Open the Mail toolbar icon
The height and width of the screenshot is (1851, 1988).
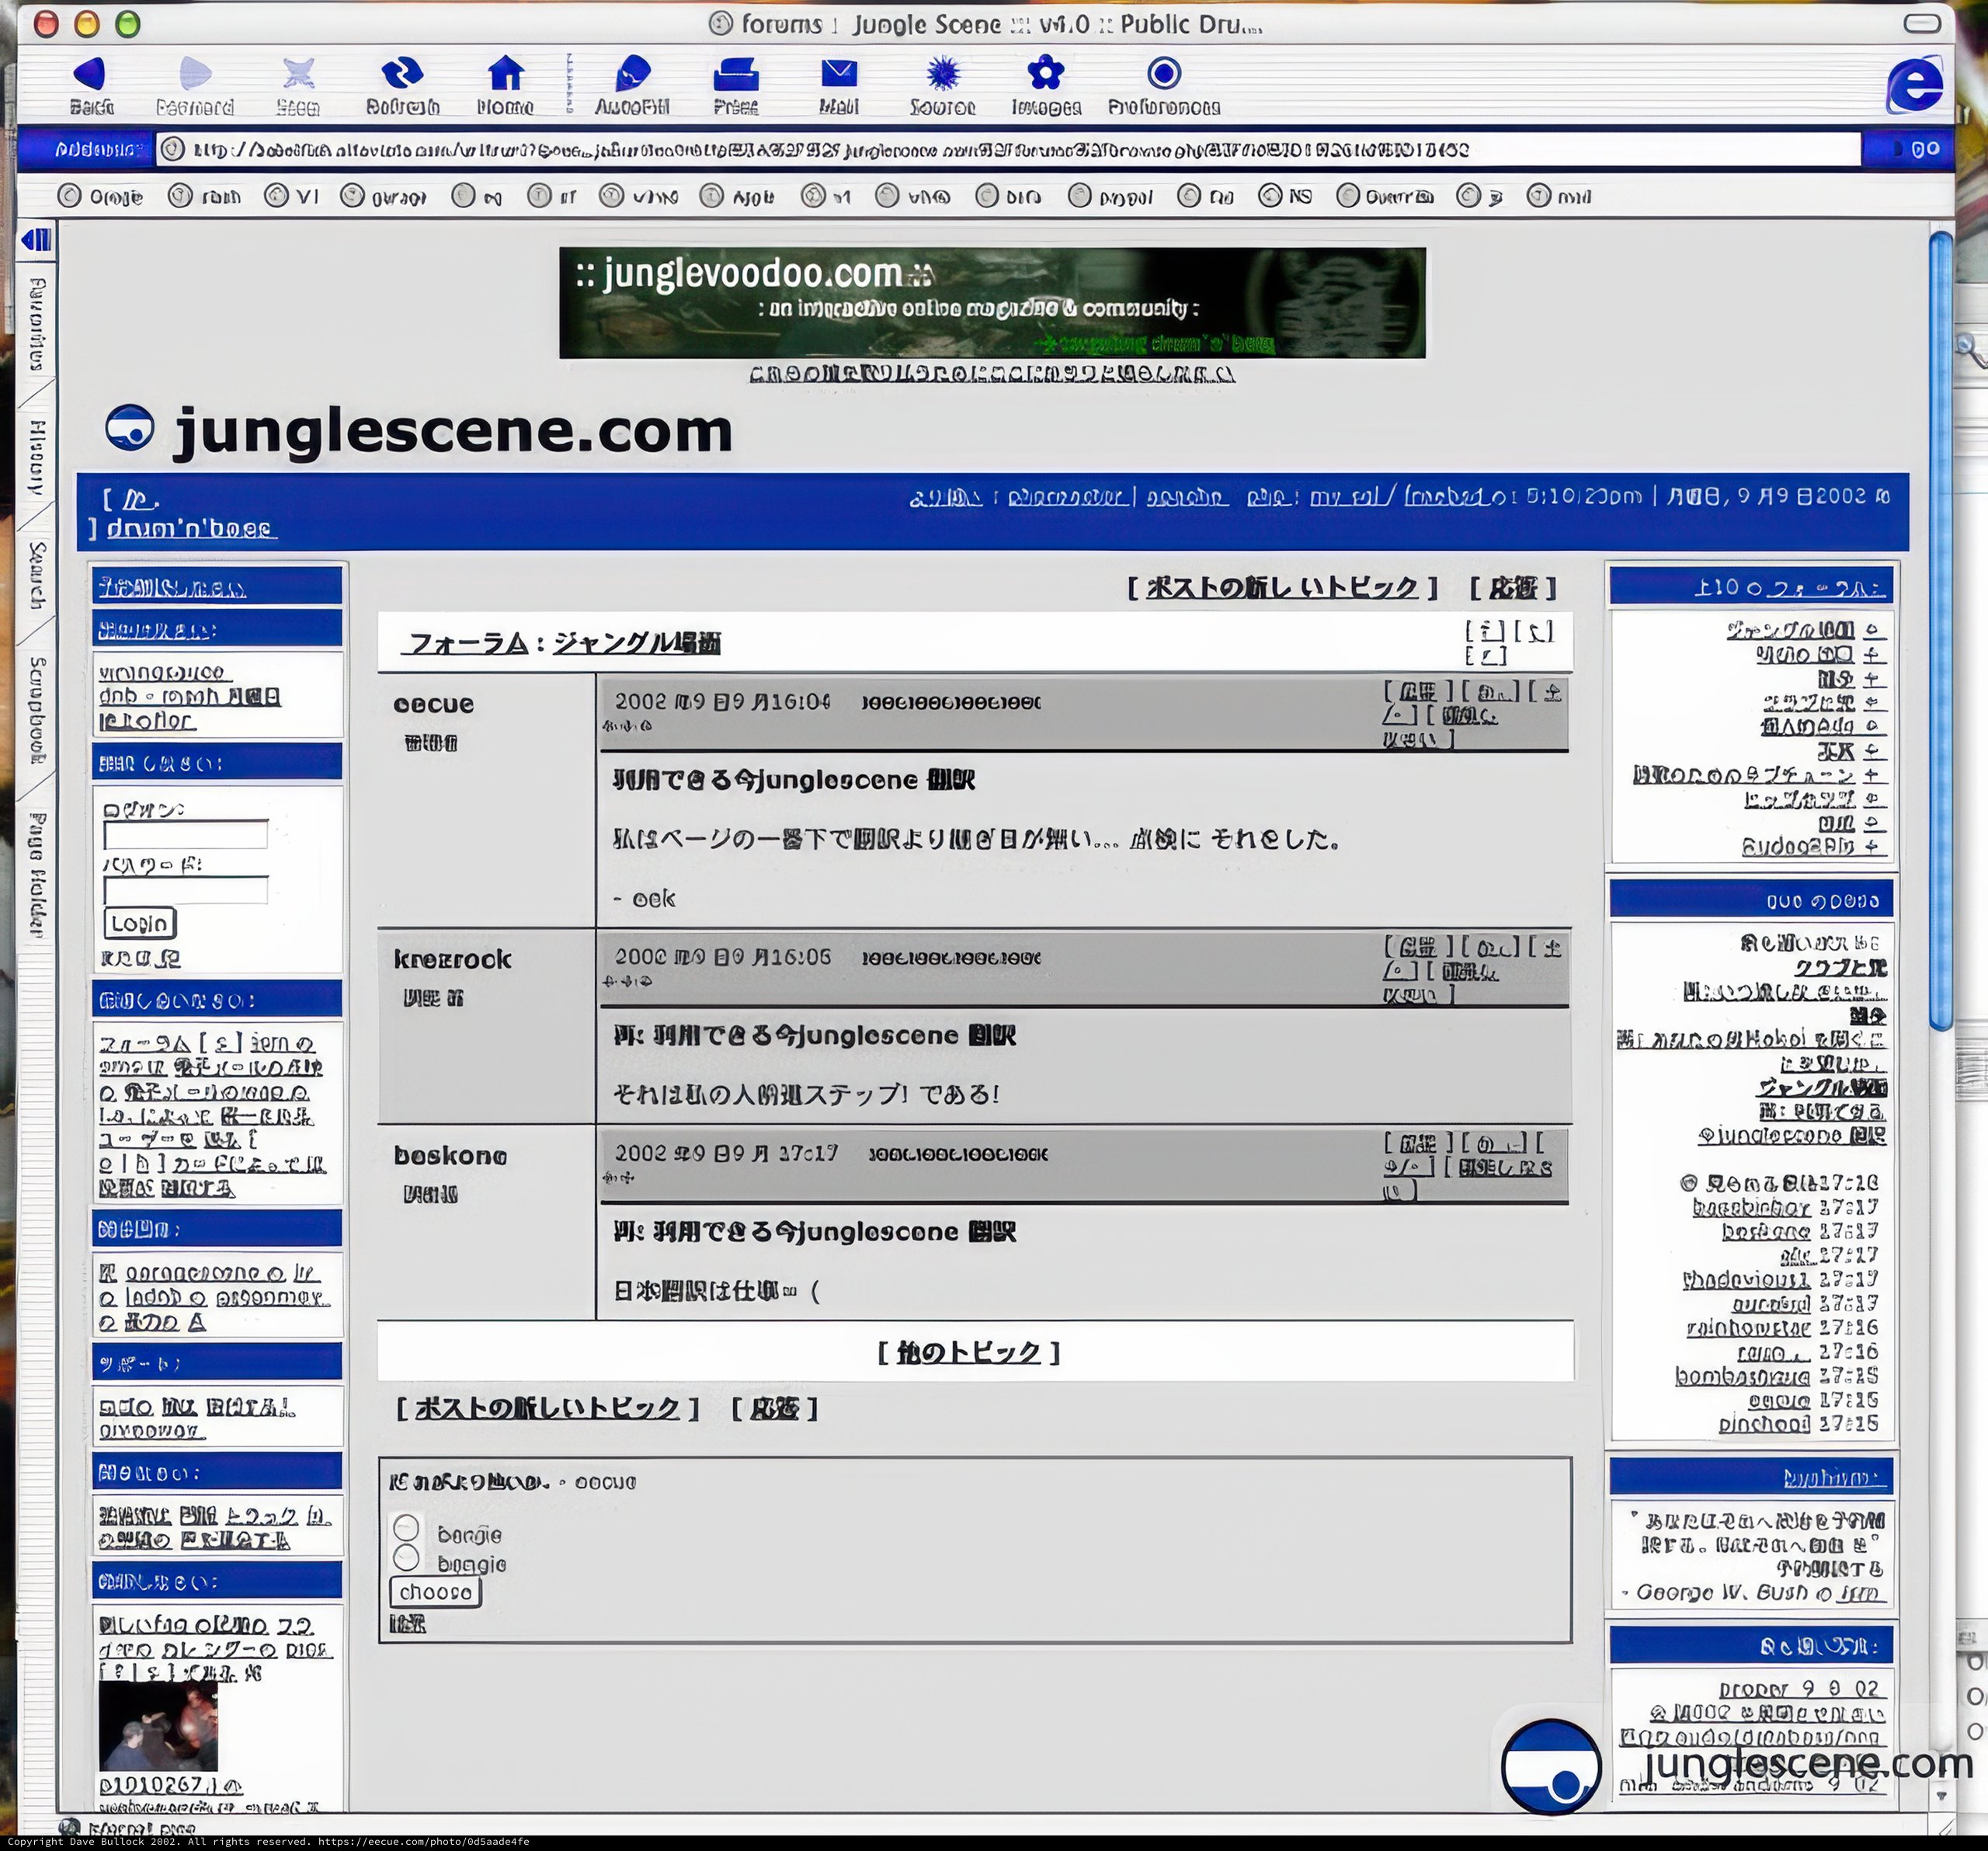[839, 74]
